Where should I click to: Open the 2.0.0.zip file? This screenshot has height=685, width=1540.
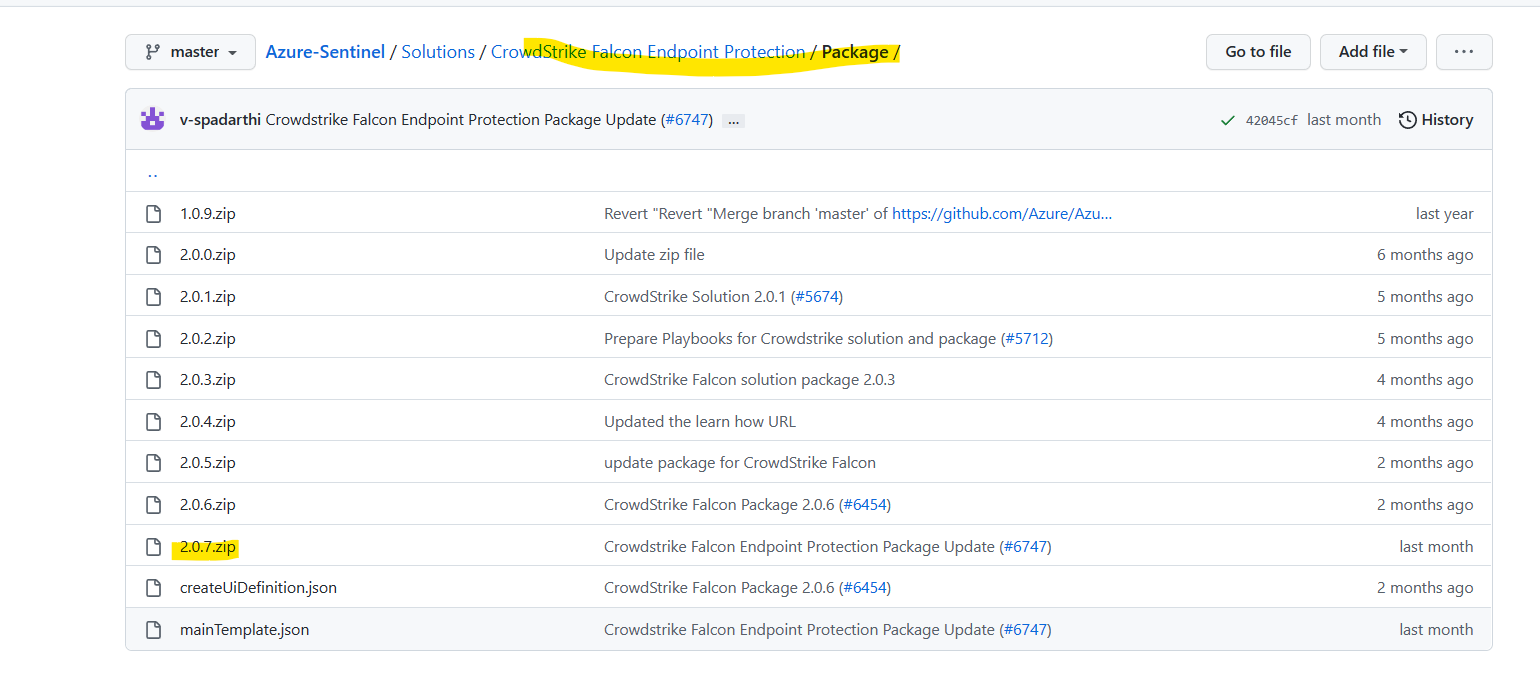(208, 255)
